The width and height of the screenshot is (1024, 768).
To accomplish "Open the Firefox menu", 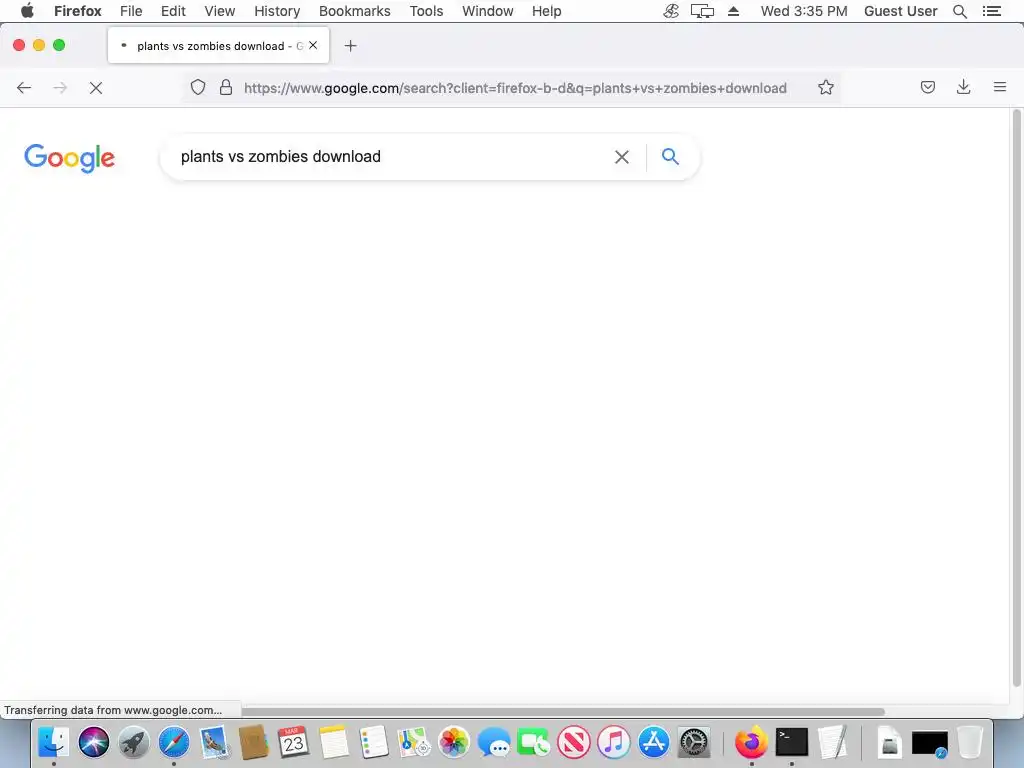I will point(78,11).
